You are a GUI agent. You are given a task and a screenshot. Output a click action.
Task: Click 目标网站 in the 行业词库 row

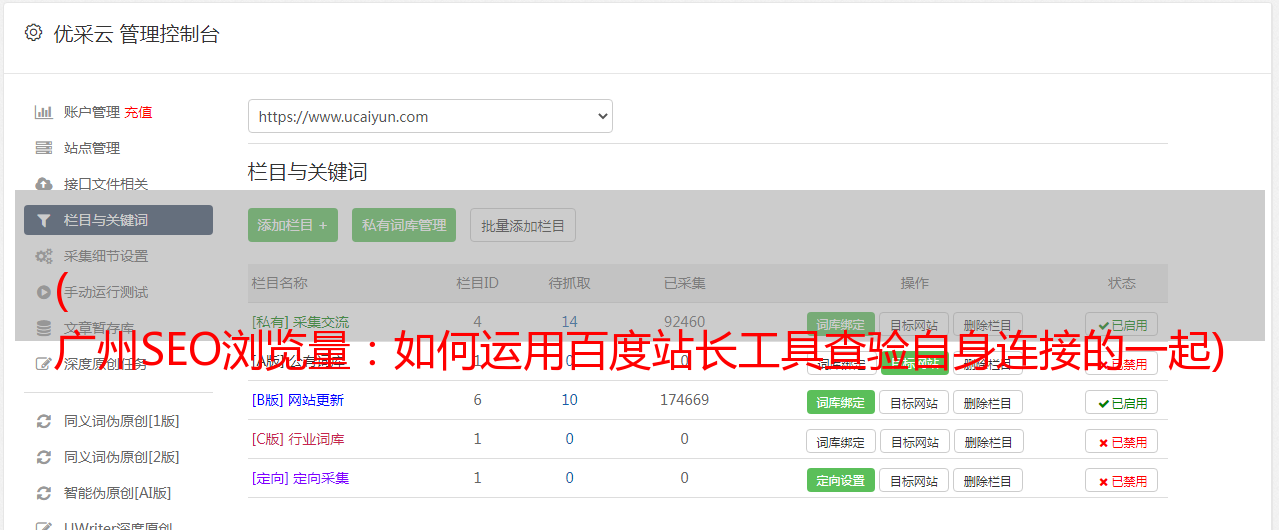click(914, 441)
